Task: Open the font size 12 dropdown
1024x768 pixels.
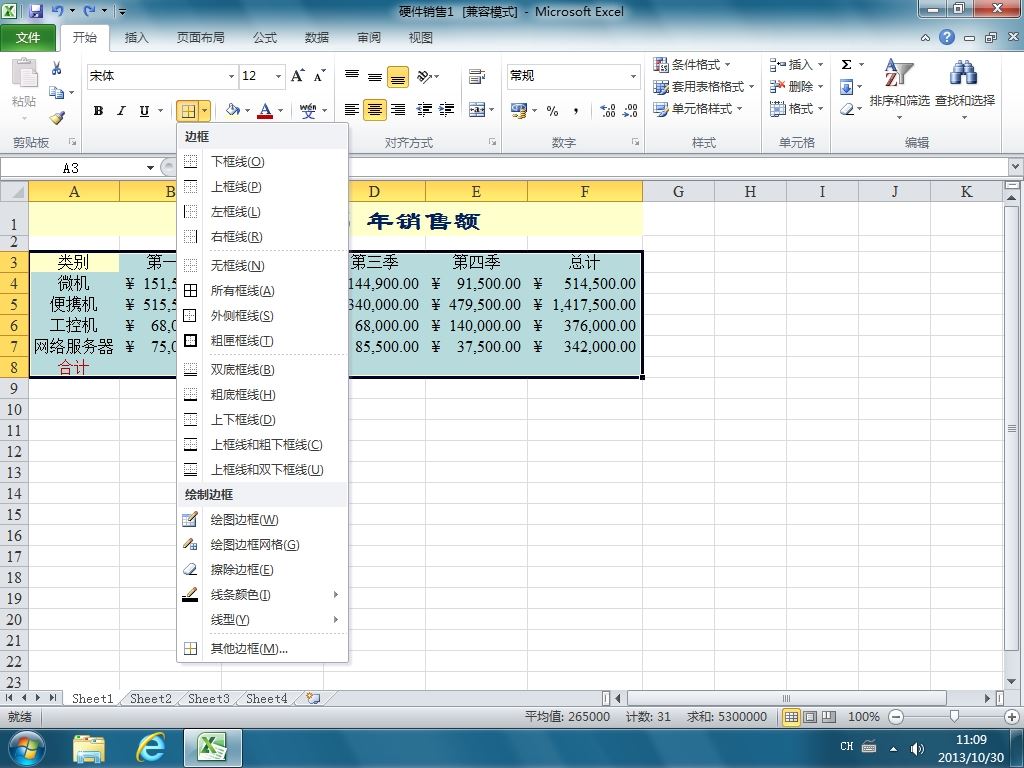Action: point(279,76)
